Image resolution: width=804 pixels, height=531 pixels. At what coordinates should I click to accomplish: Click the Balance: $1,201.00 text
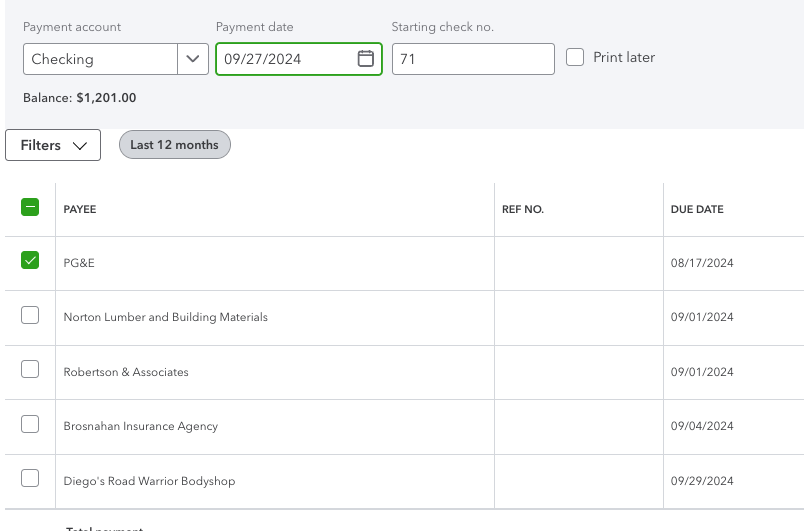[x=79, y=98]
